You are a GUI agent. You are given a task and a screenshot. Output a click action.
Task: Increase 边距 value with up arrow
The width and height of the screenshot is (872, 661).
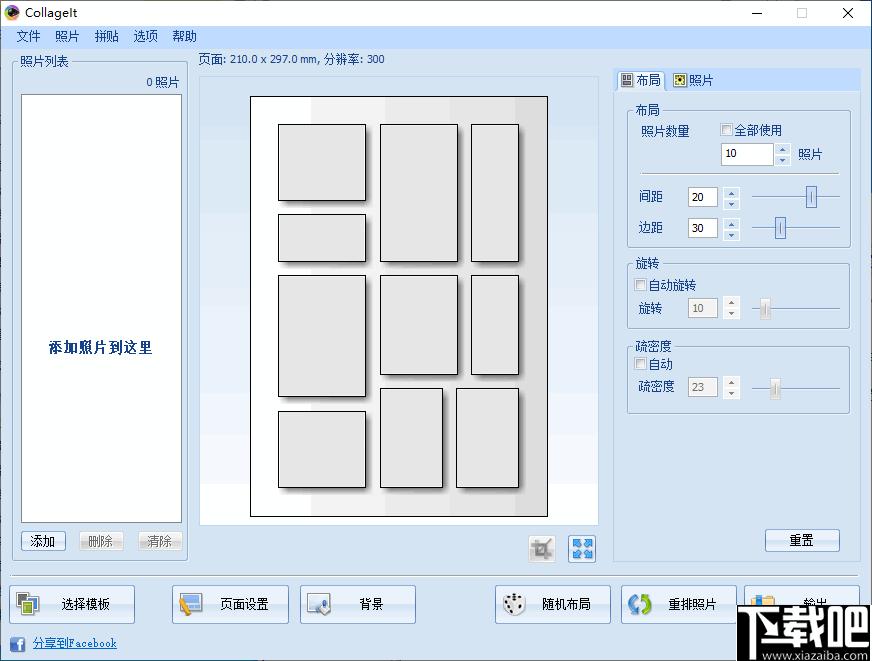731,223
